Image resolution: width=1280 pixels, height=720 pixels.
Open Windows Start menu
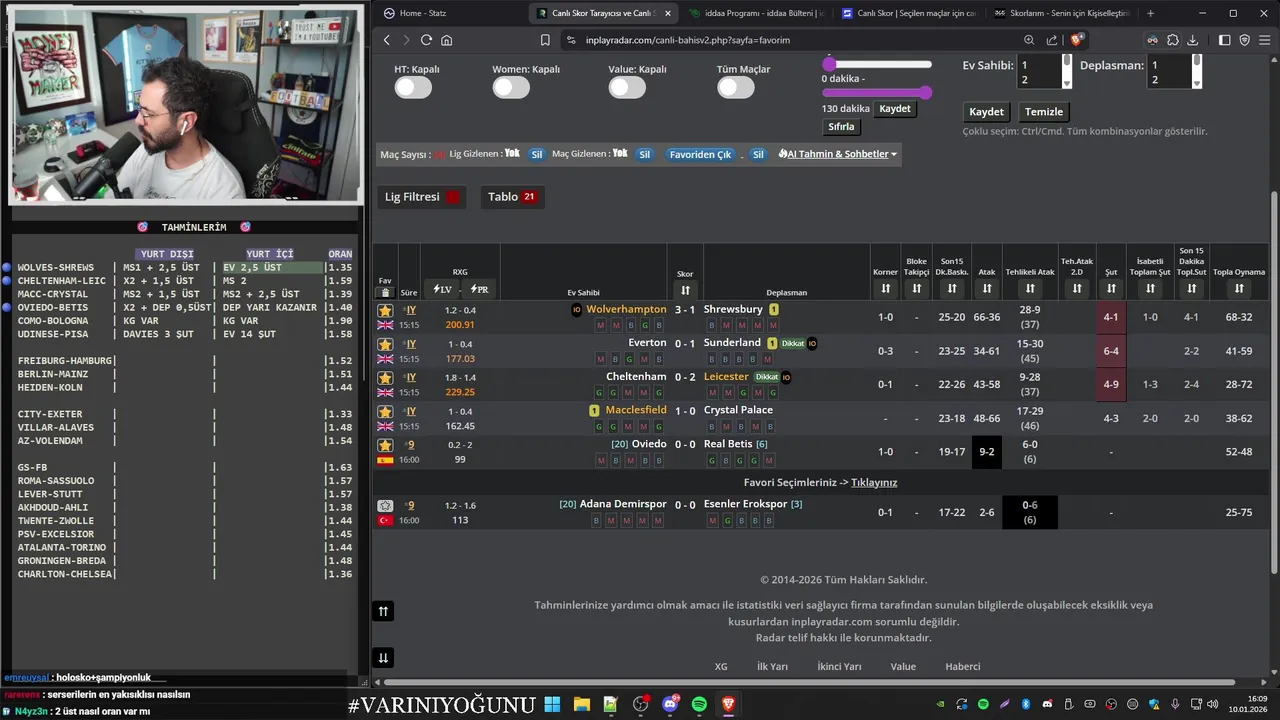point(552,704)
